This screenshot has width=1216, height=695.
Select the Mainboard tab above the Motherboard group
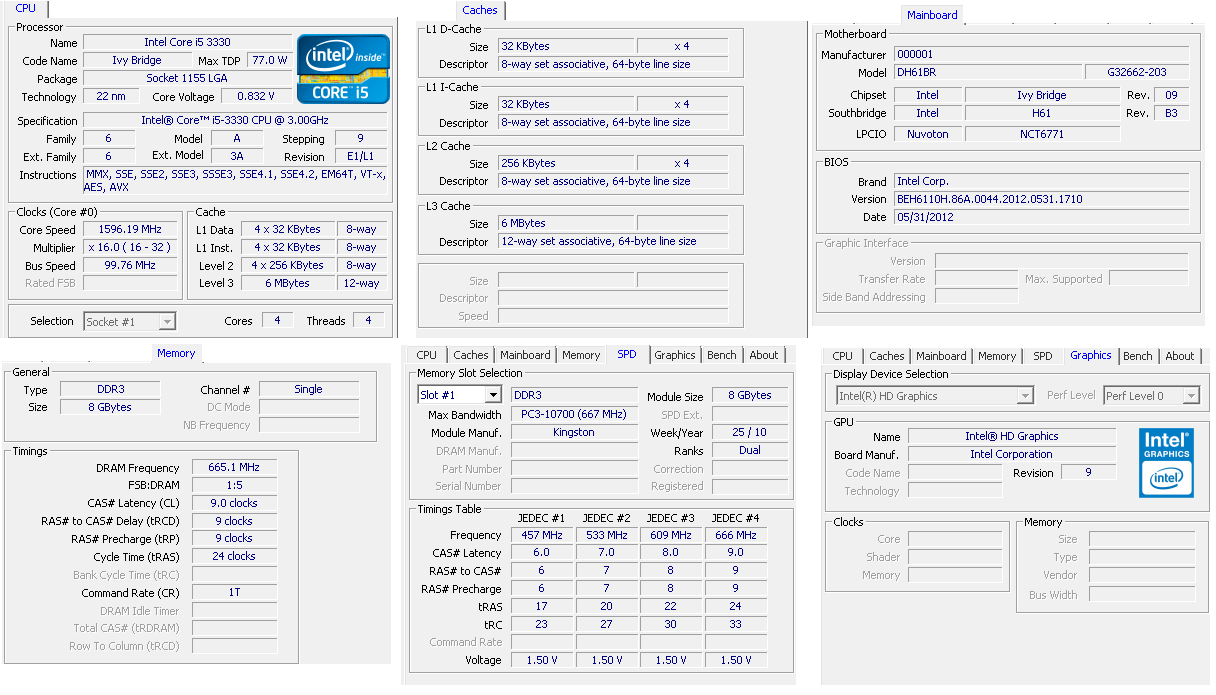tap(932, 15)
